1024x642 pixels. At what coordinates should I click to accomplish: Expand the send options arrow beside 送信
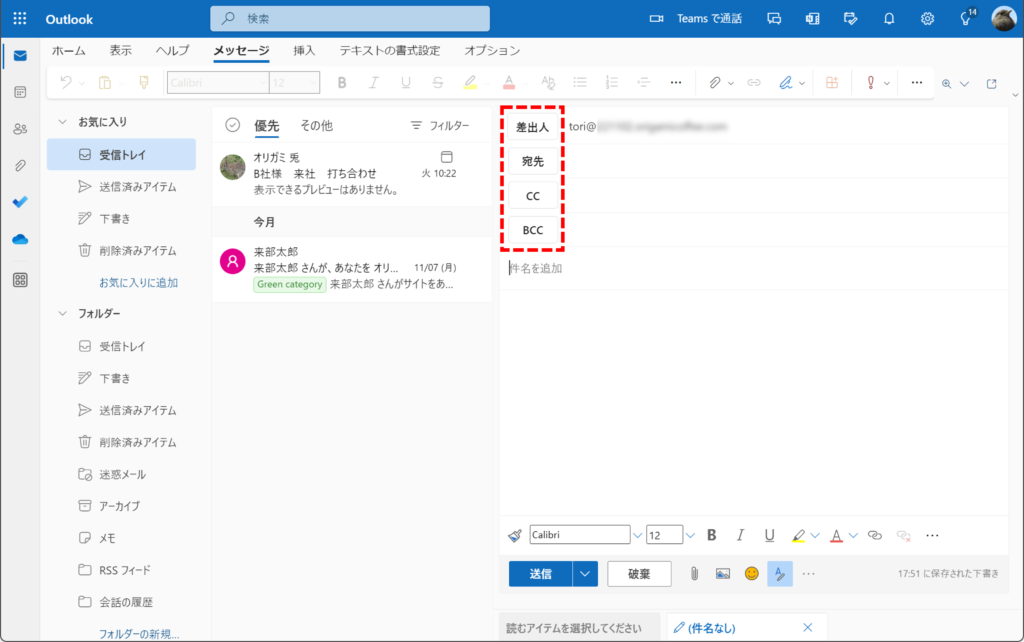tap(585, 574)
